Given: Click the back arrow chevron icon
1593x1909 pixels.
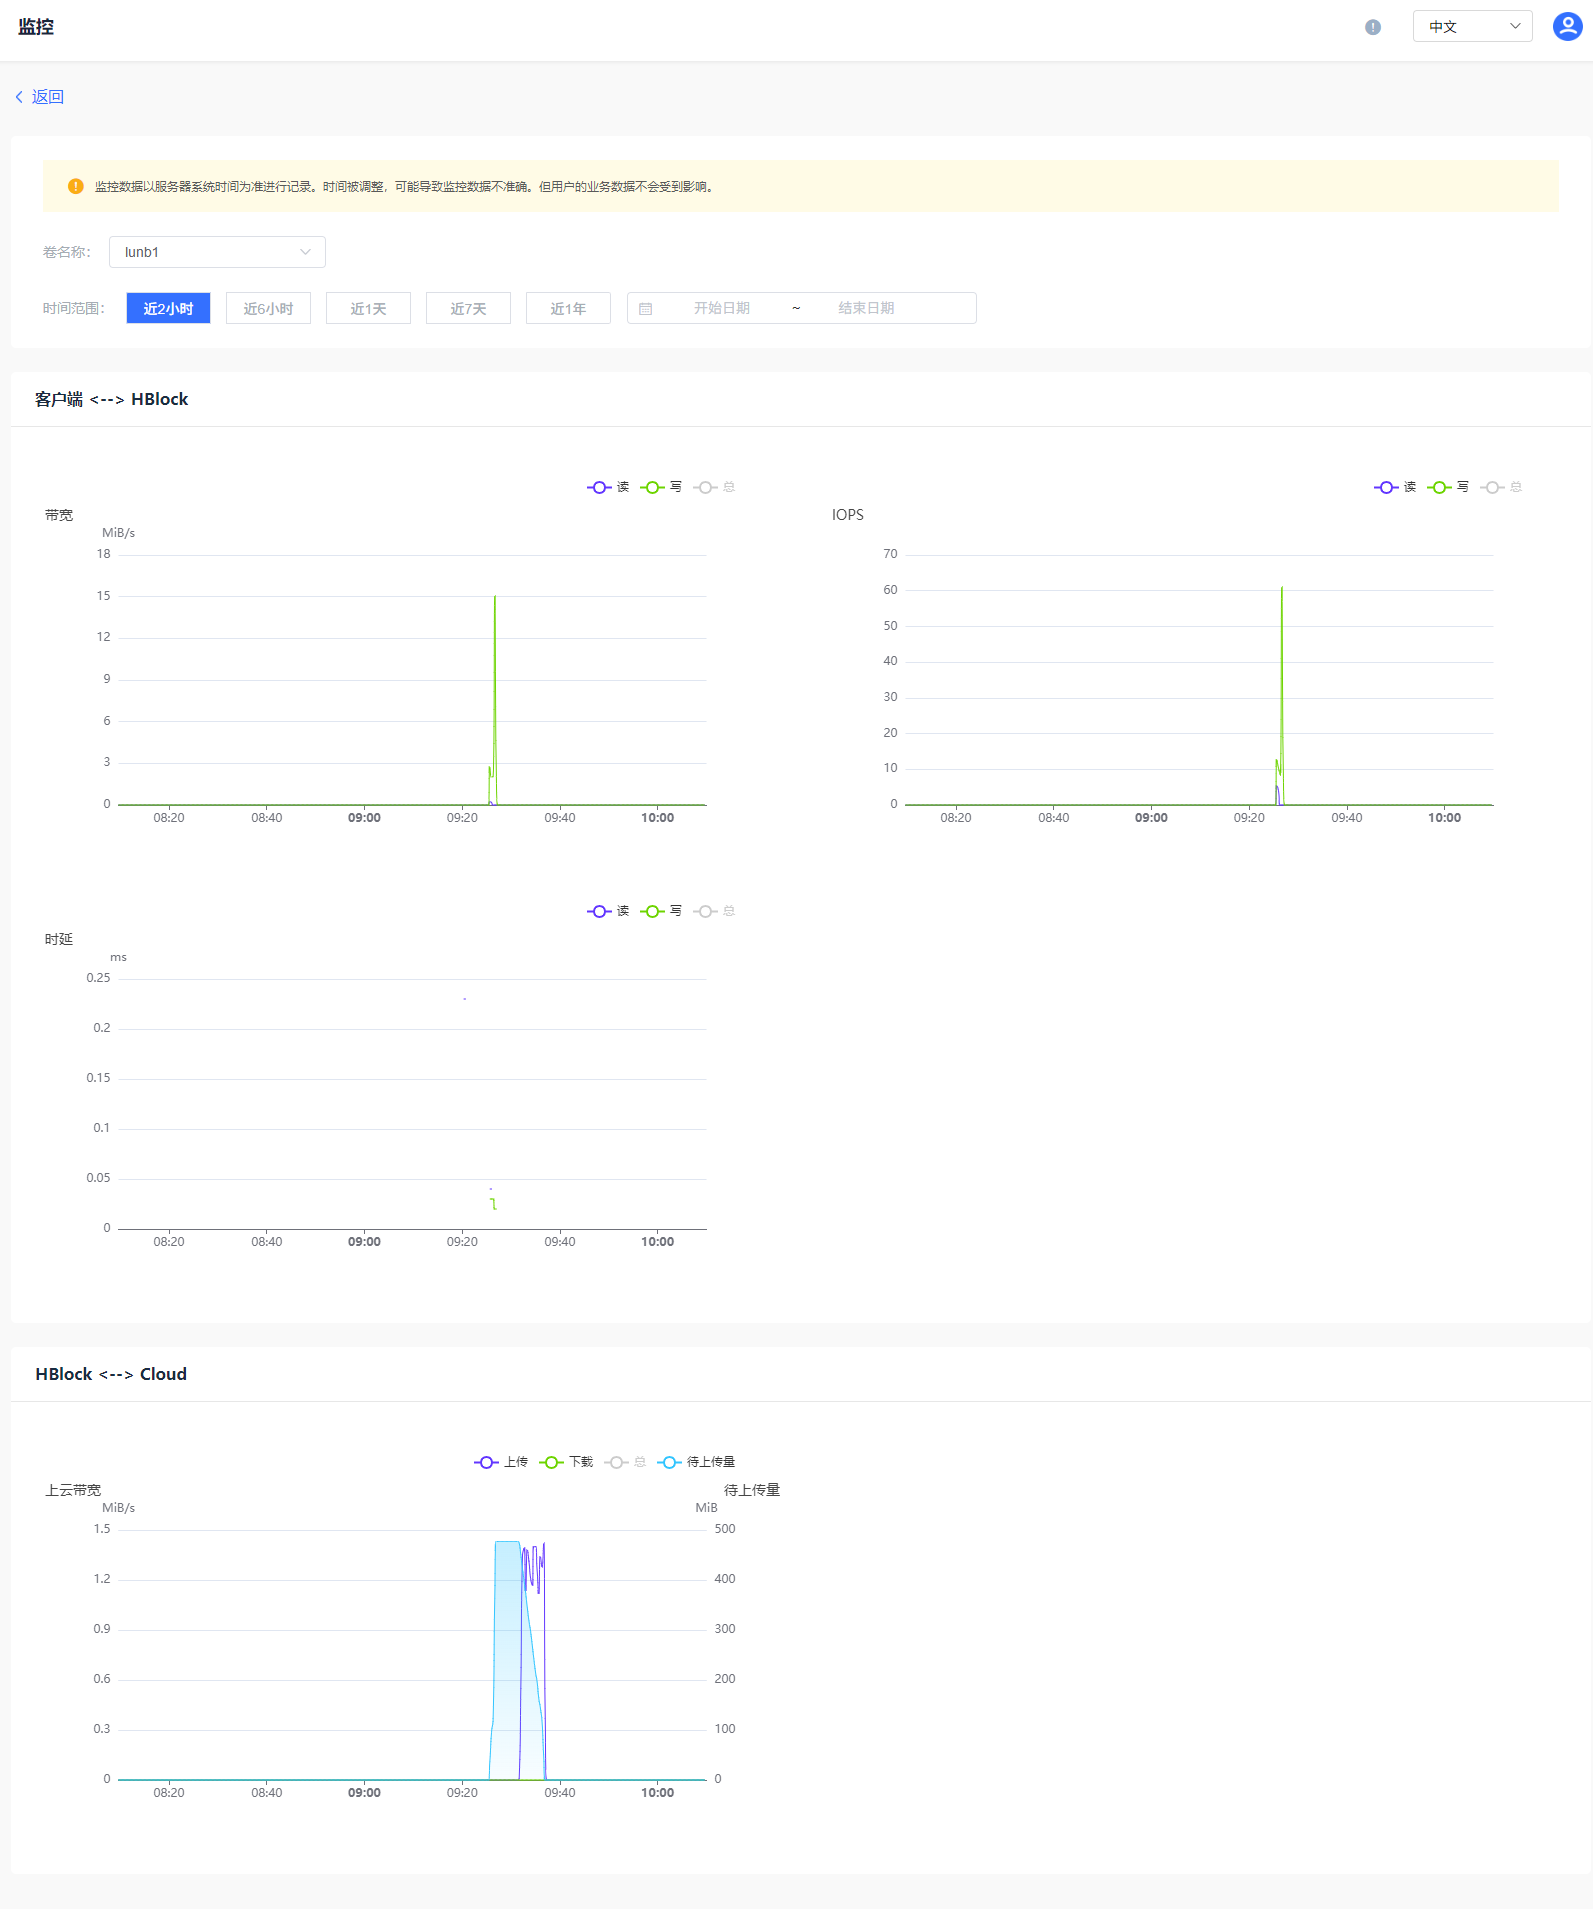Looking at the screenshot, I should pos(19,97).
